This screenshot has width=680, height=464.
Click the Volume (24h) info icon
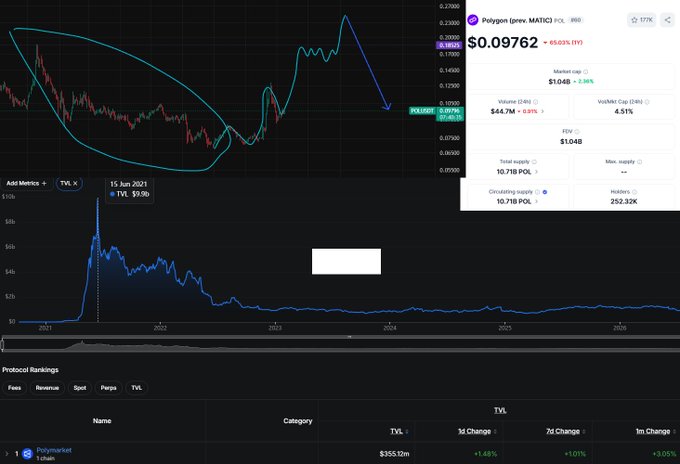click(536, 102)
